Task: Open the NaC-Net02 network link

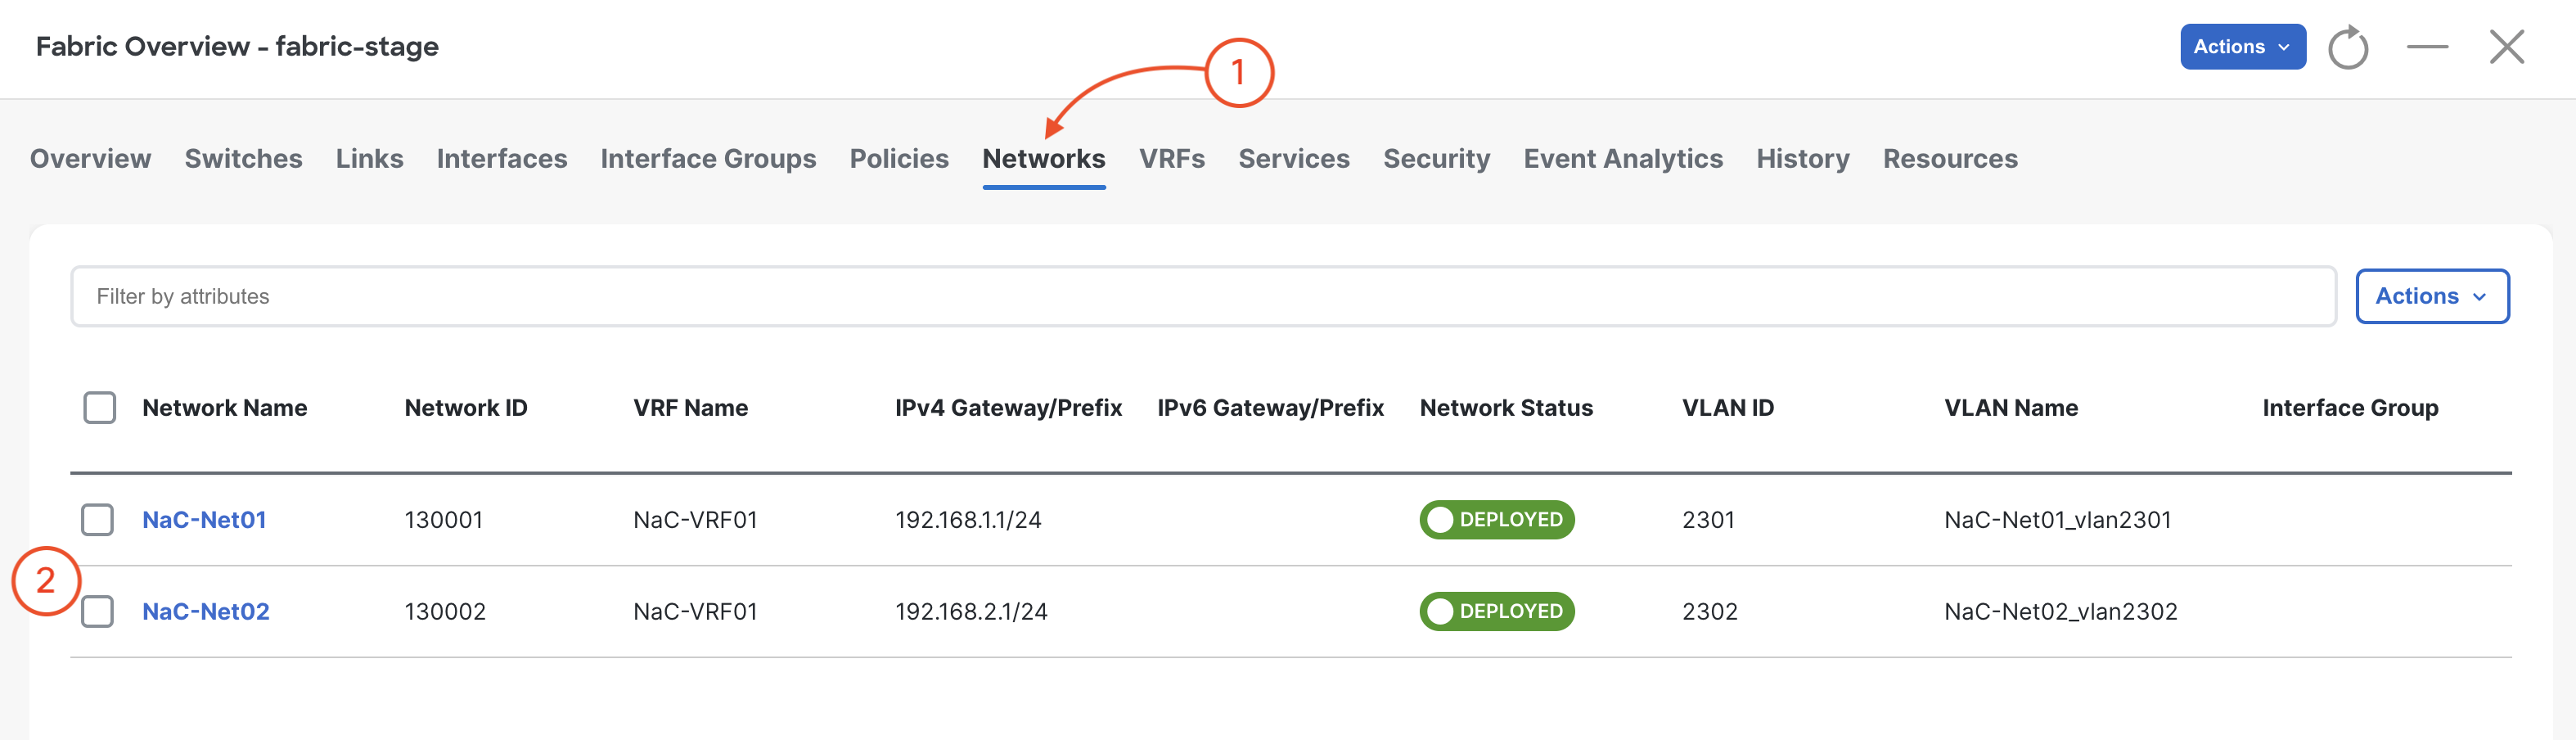Action: [x=206, y=611]
